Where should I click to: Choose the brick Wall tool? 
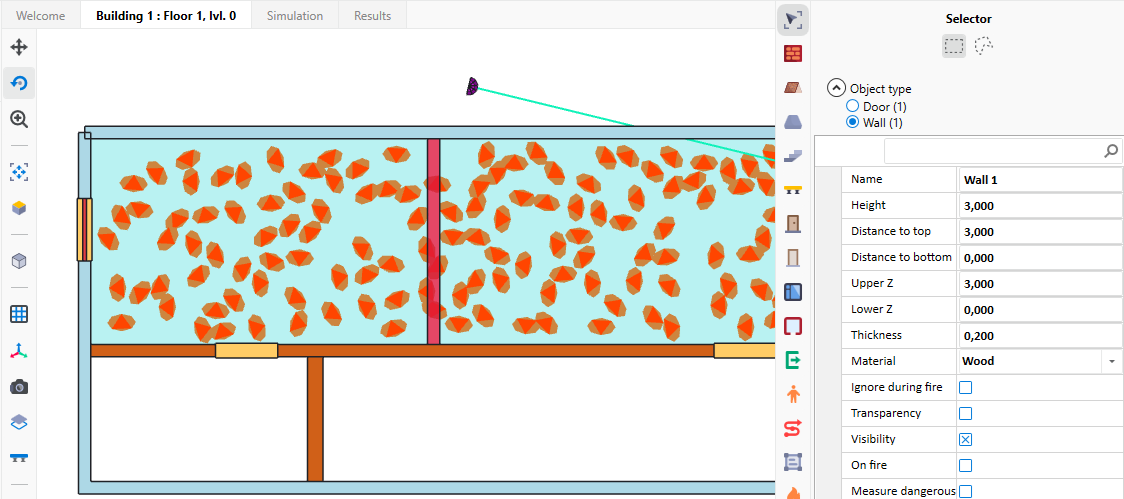(793, 53)
